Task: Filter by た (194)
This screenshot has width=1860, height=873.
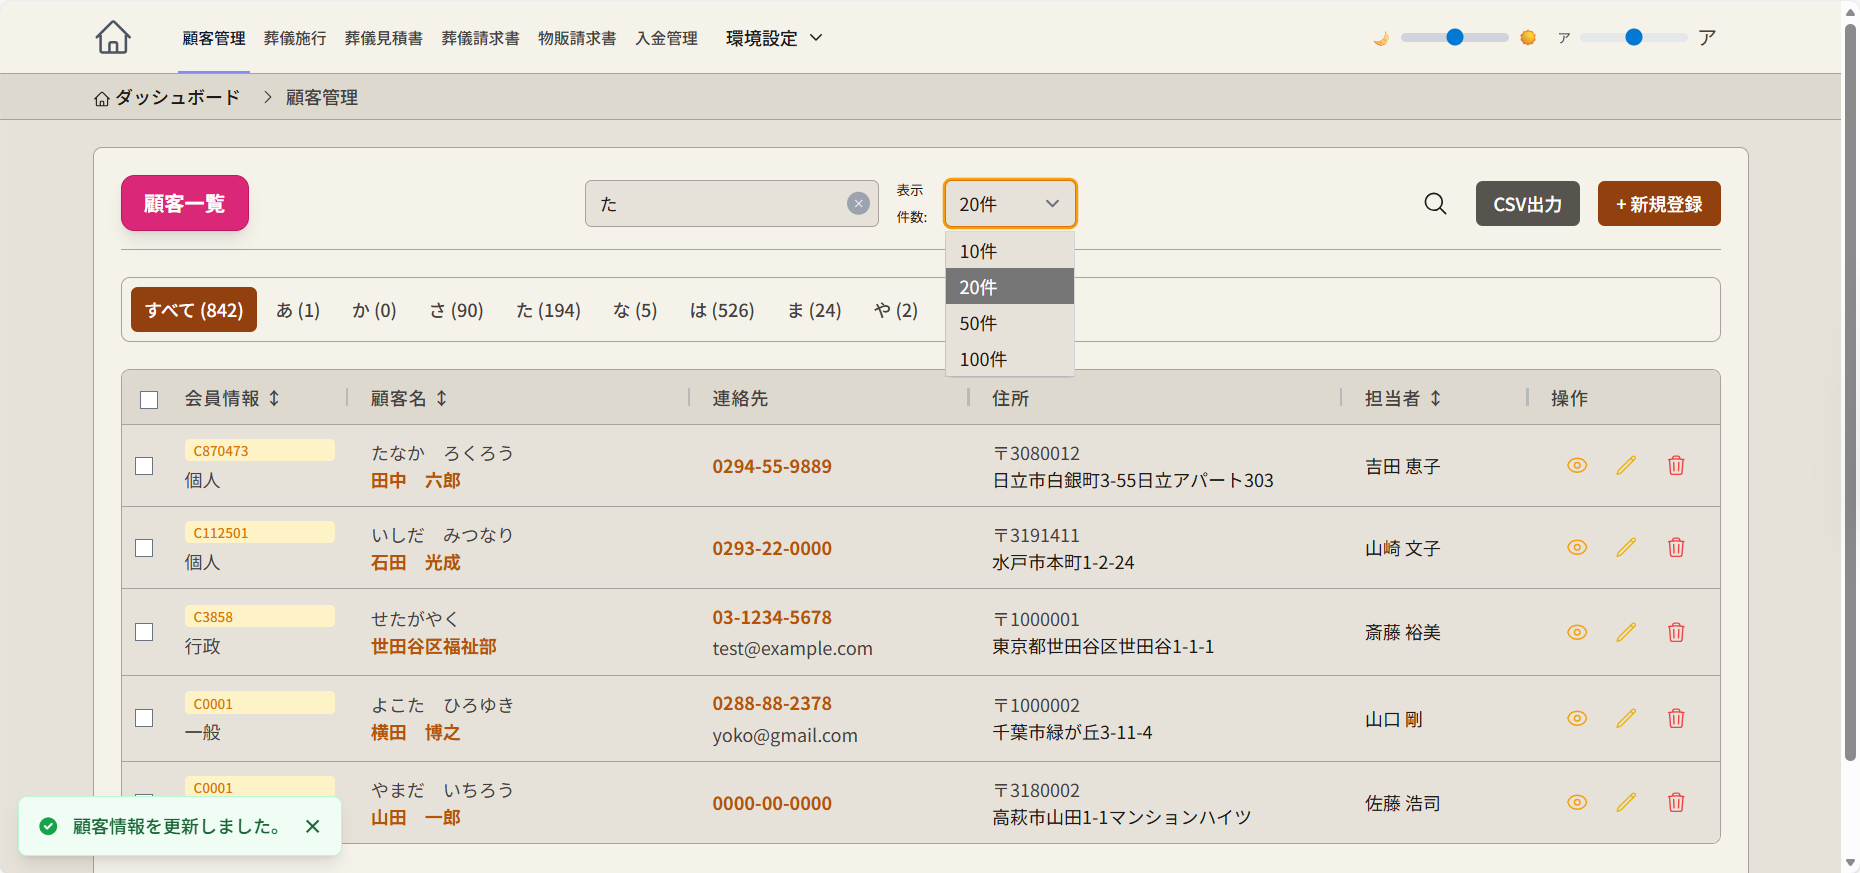Action: click(x=548, y=310)
